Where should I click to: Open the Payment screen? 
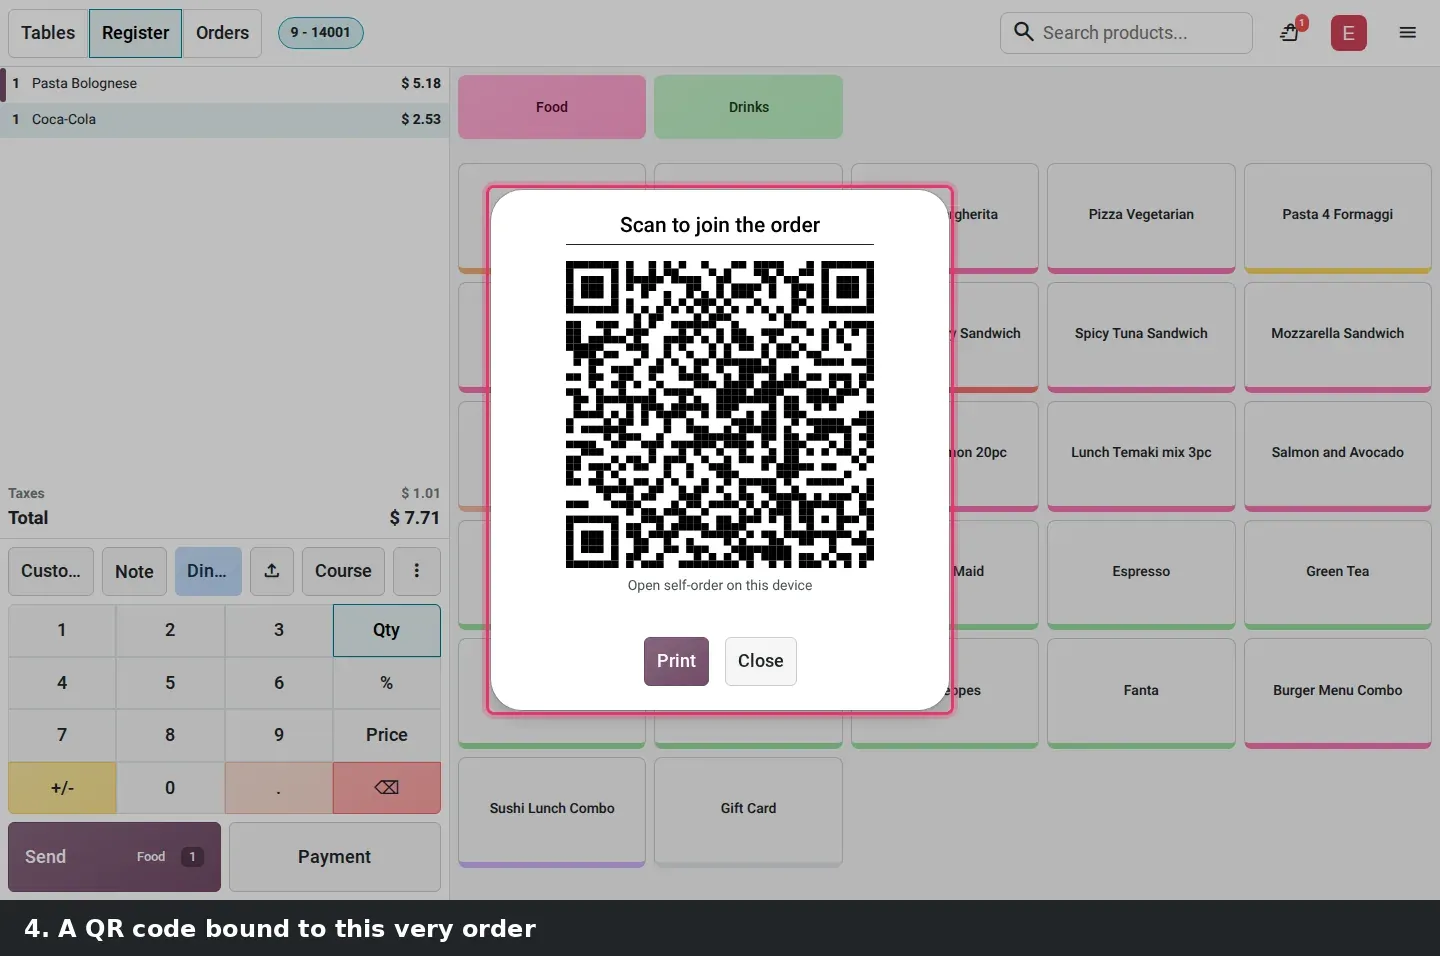[335, 857]
